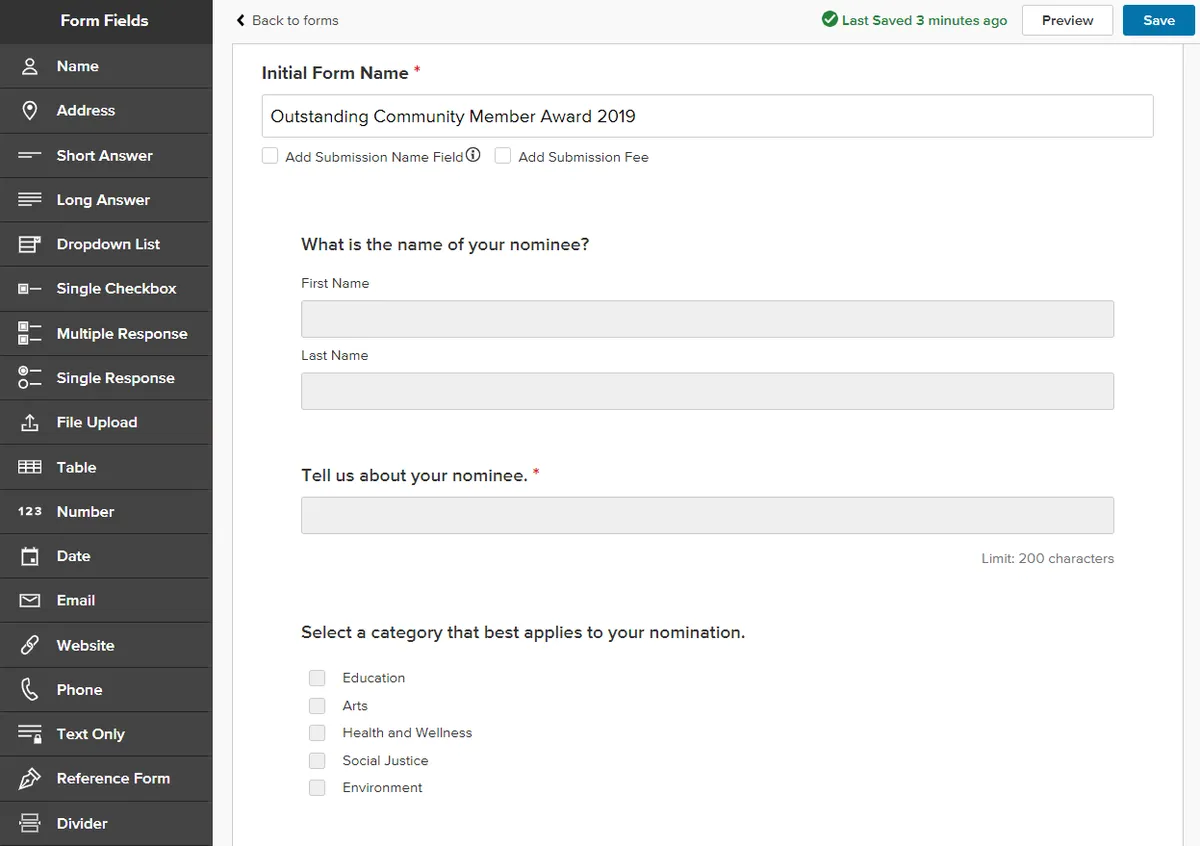This screenshot has height=846, width=1200.
Task: Edit the Initial Form Name input
Action: pyautogui.click(x=707, y=116)
